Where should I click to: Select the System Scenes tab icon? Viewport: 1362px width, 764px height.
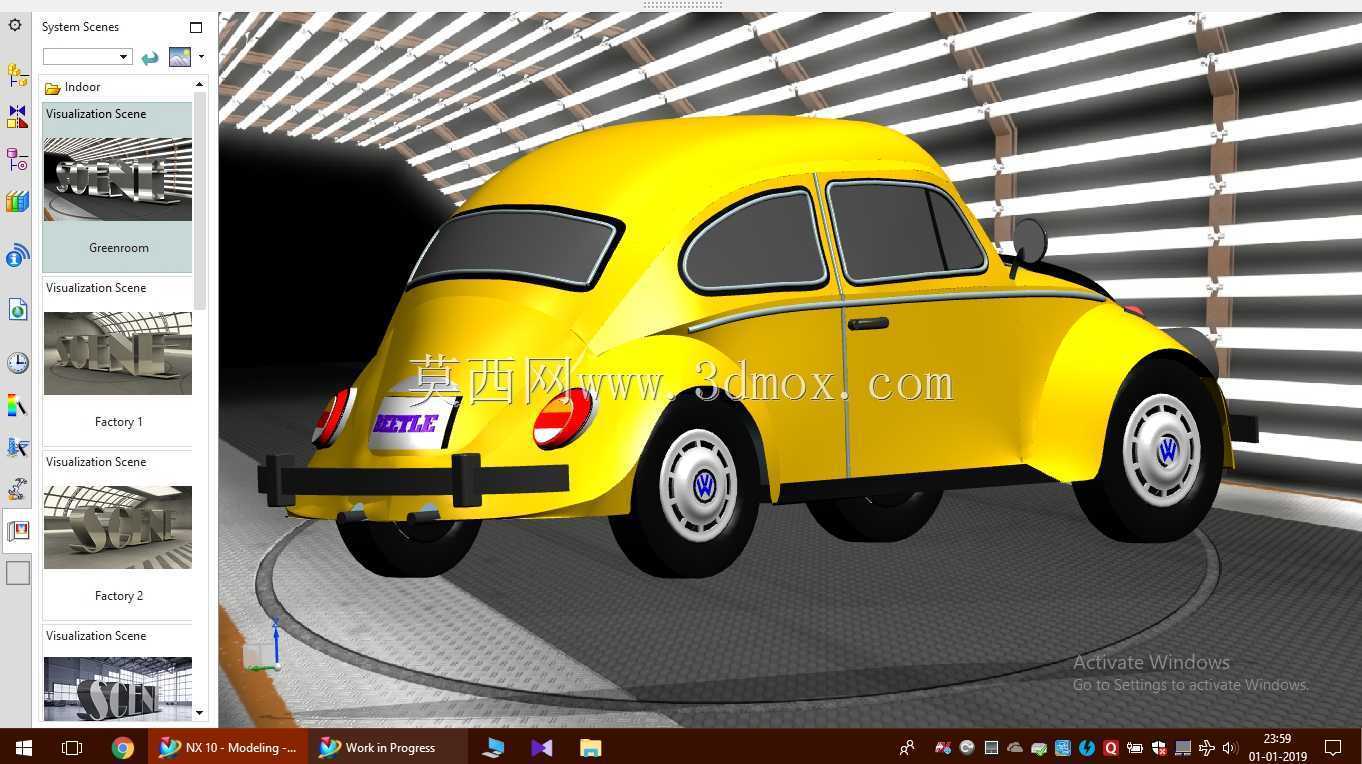[17, 531]
